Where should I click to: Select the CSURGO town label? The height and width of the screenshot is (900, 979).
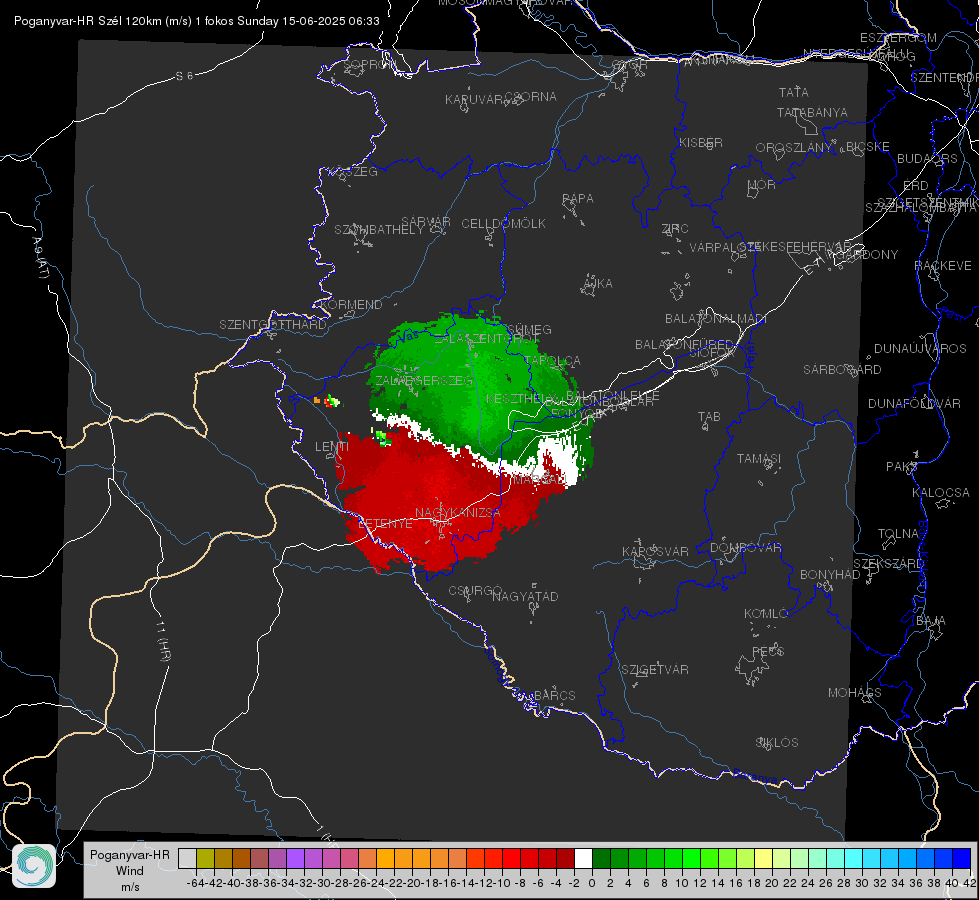point(475,591)
